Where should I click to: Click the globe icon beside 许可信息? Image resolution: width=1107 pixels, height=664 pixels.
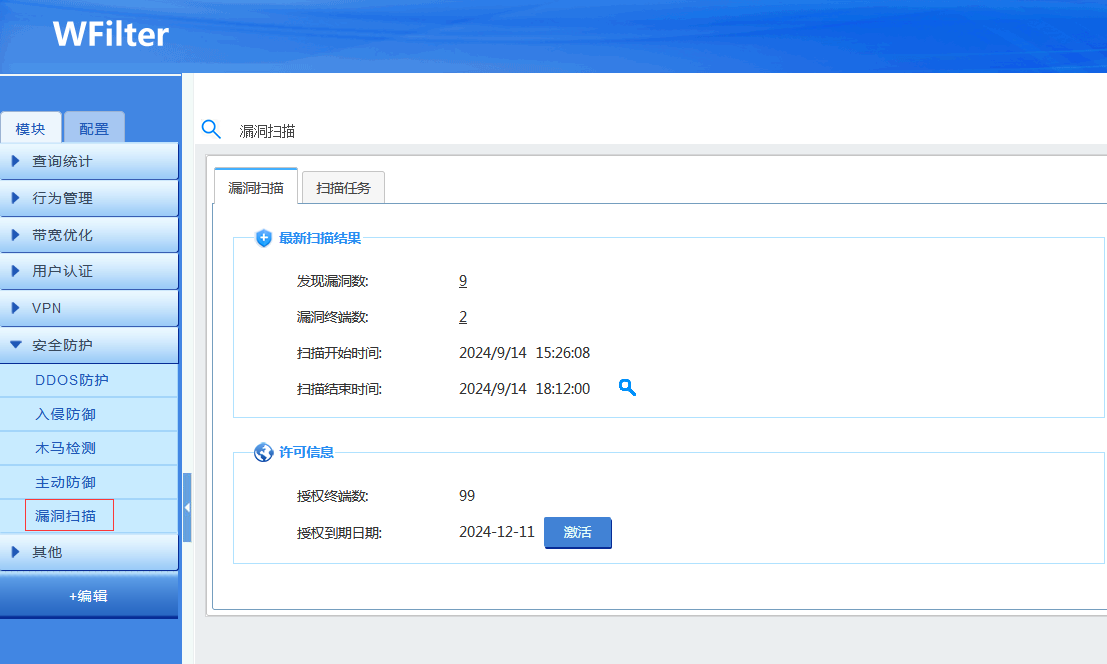264,452
